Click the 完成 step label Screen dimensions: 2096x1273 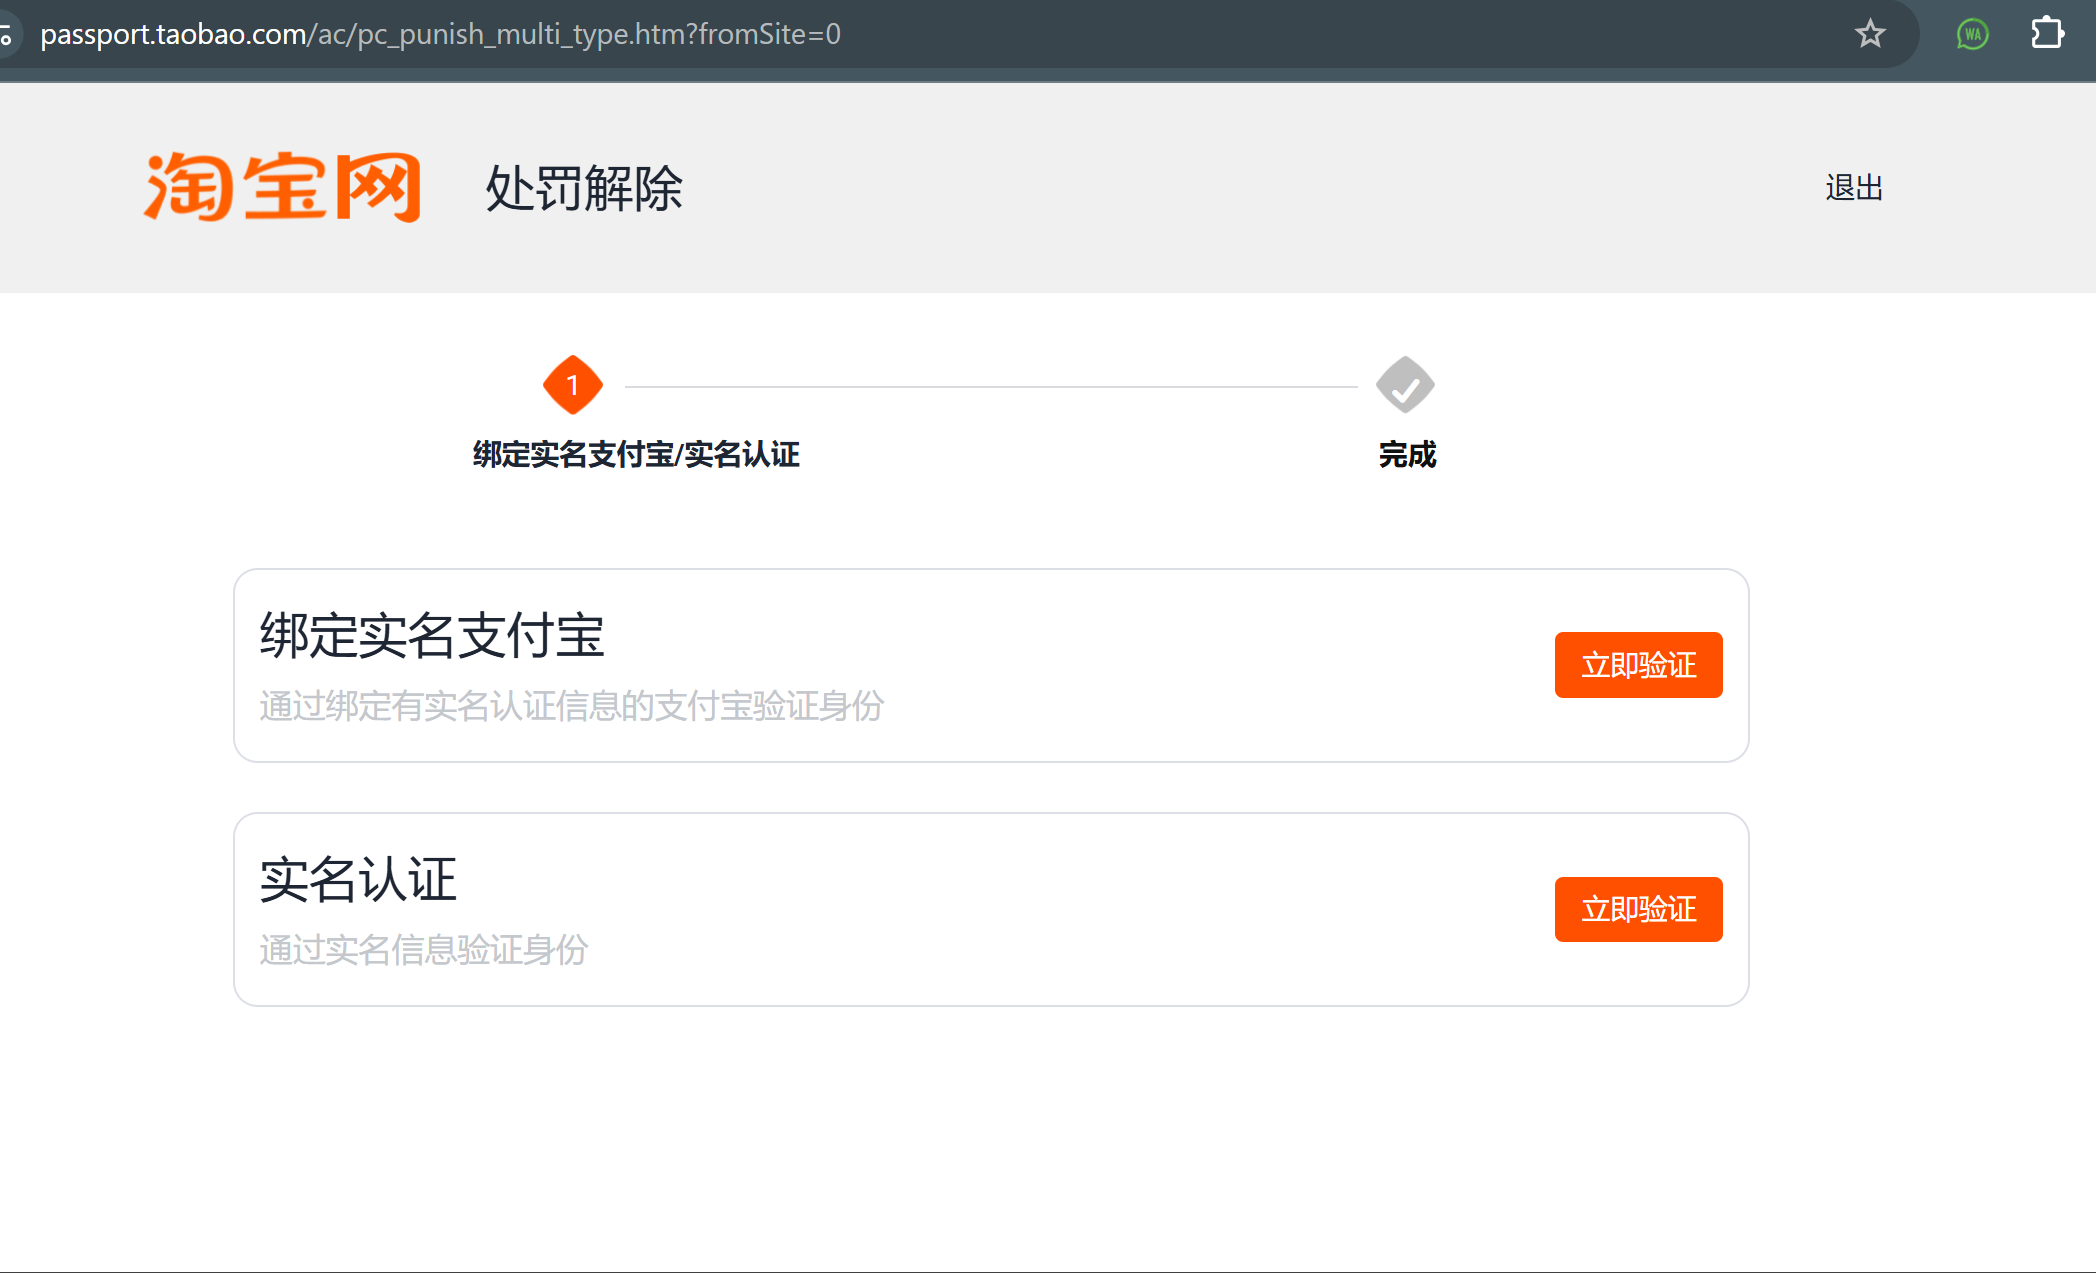(x=1406, y=455)
